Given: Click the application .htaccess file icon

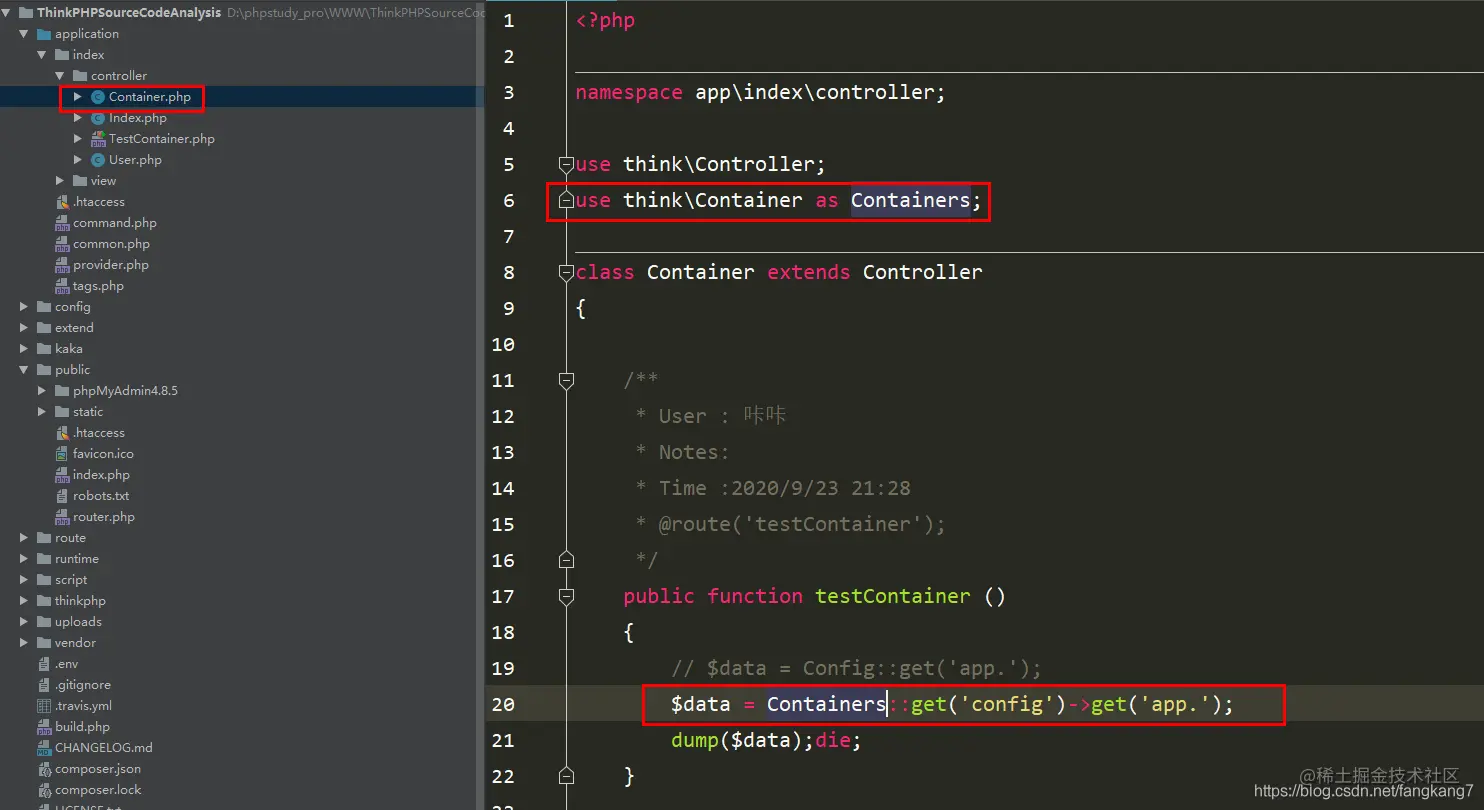Looking at the screenshot, I should click(x=62, y=202).
